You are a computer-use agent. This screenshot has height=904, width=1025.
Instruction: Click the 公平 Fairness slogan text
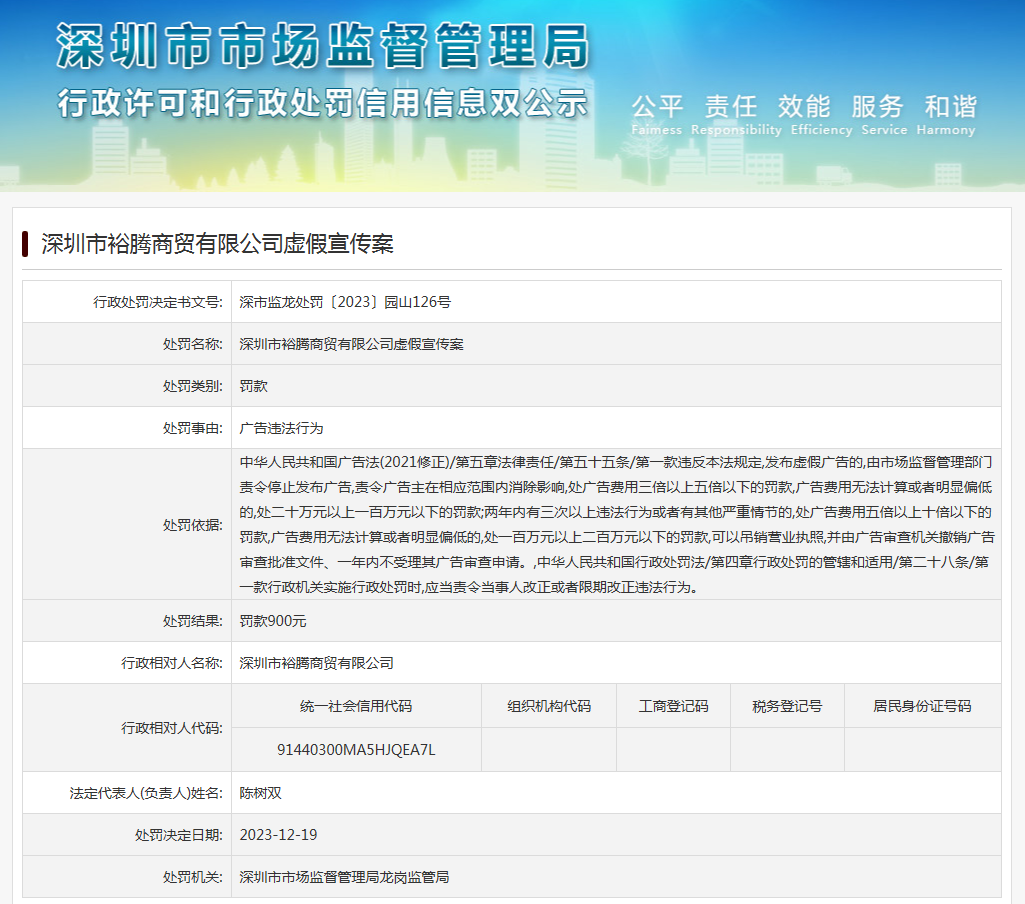point(657,107)
